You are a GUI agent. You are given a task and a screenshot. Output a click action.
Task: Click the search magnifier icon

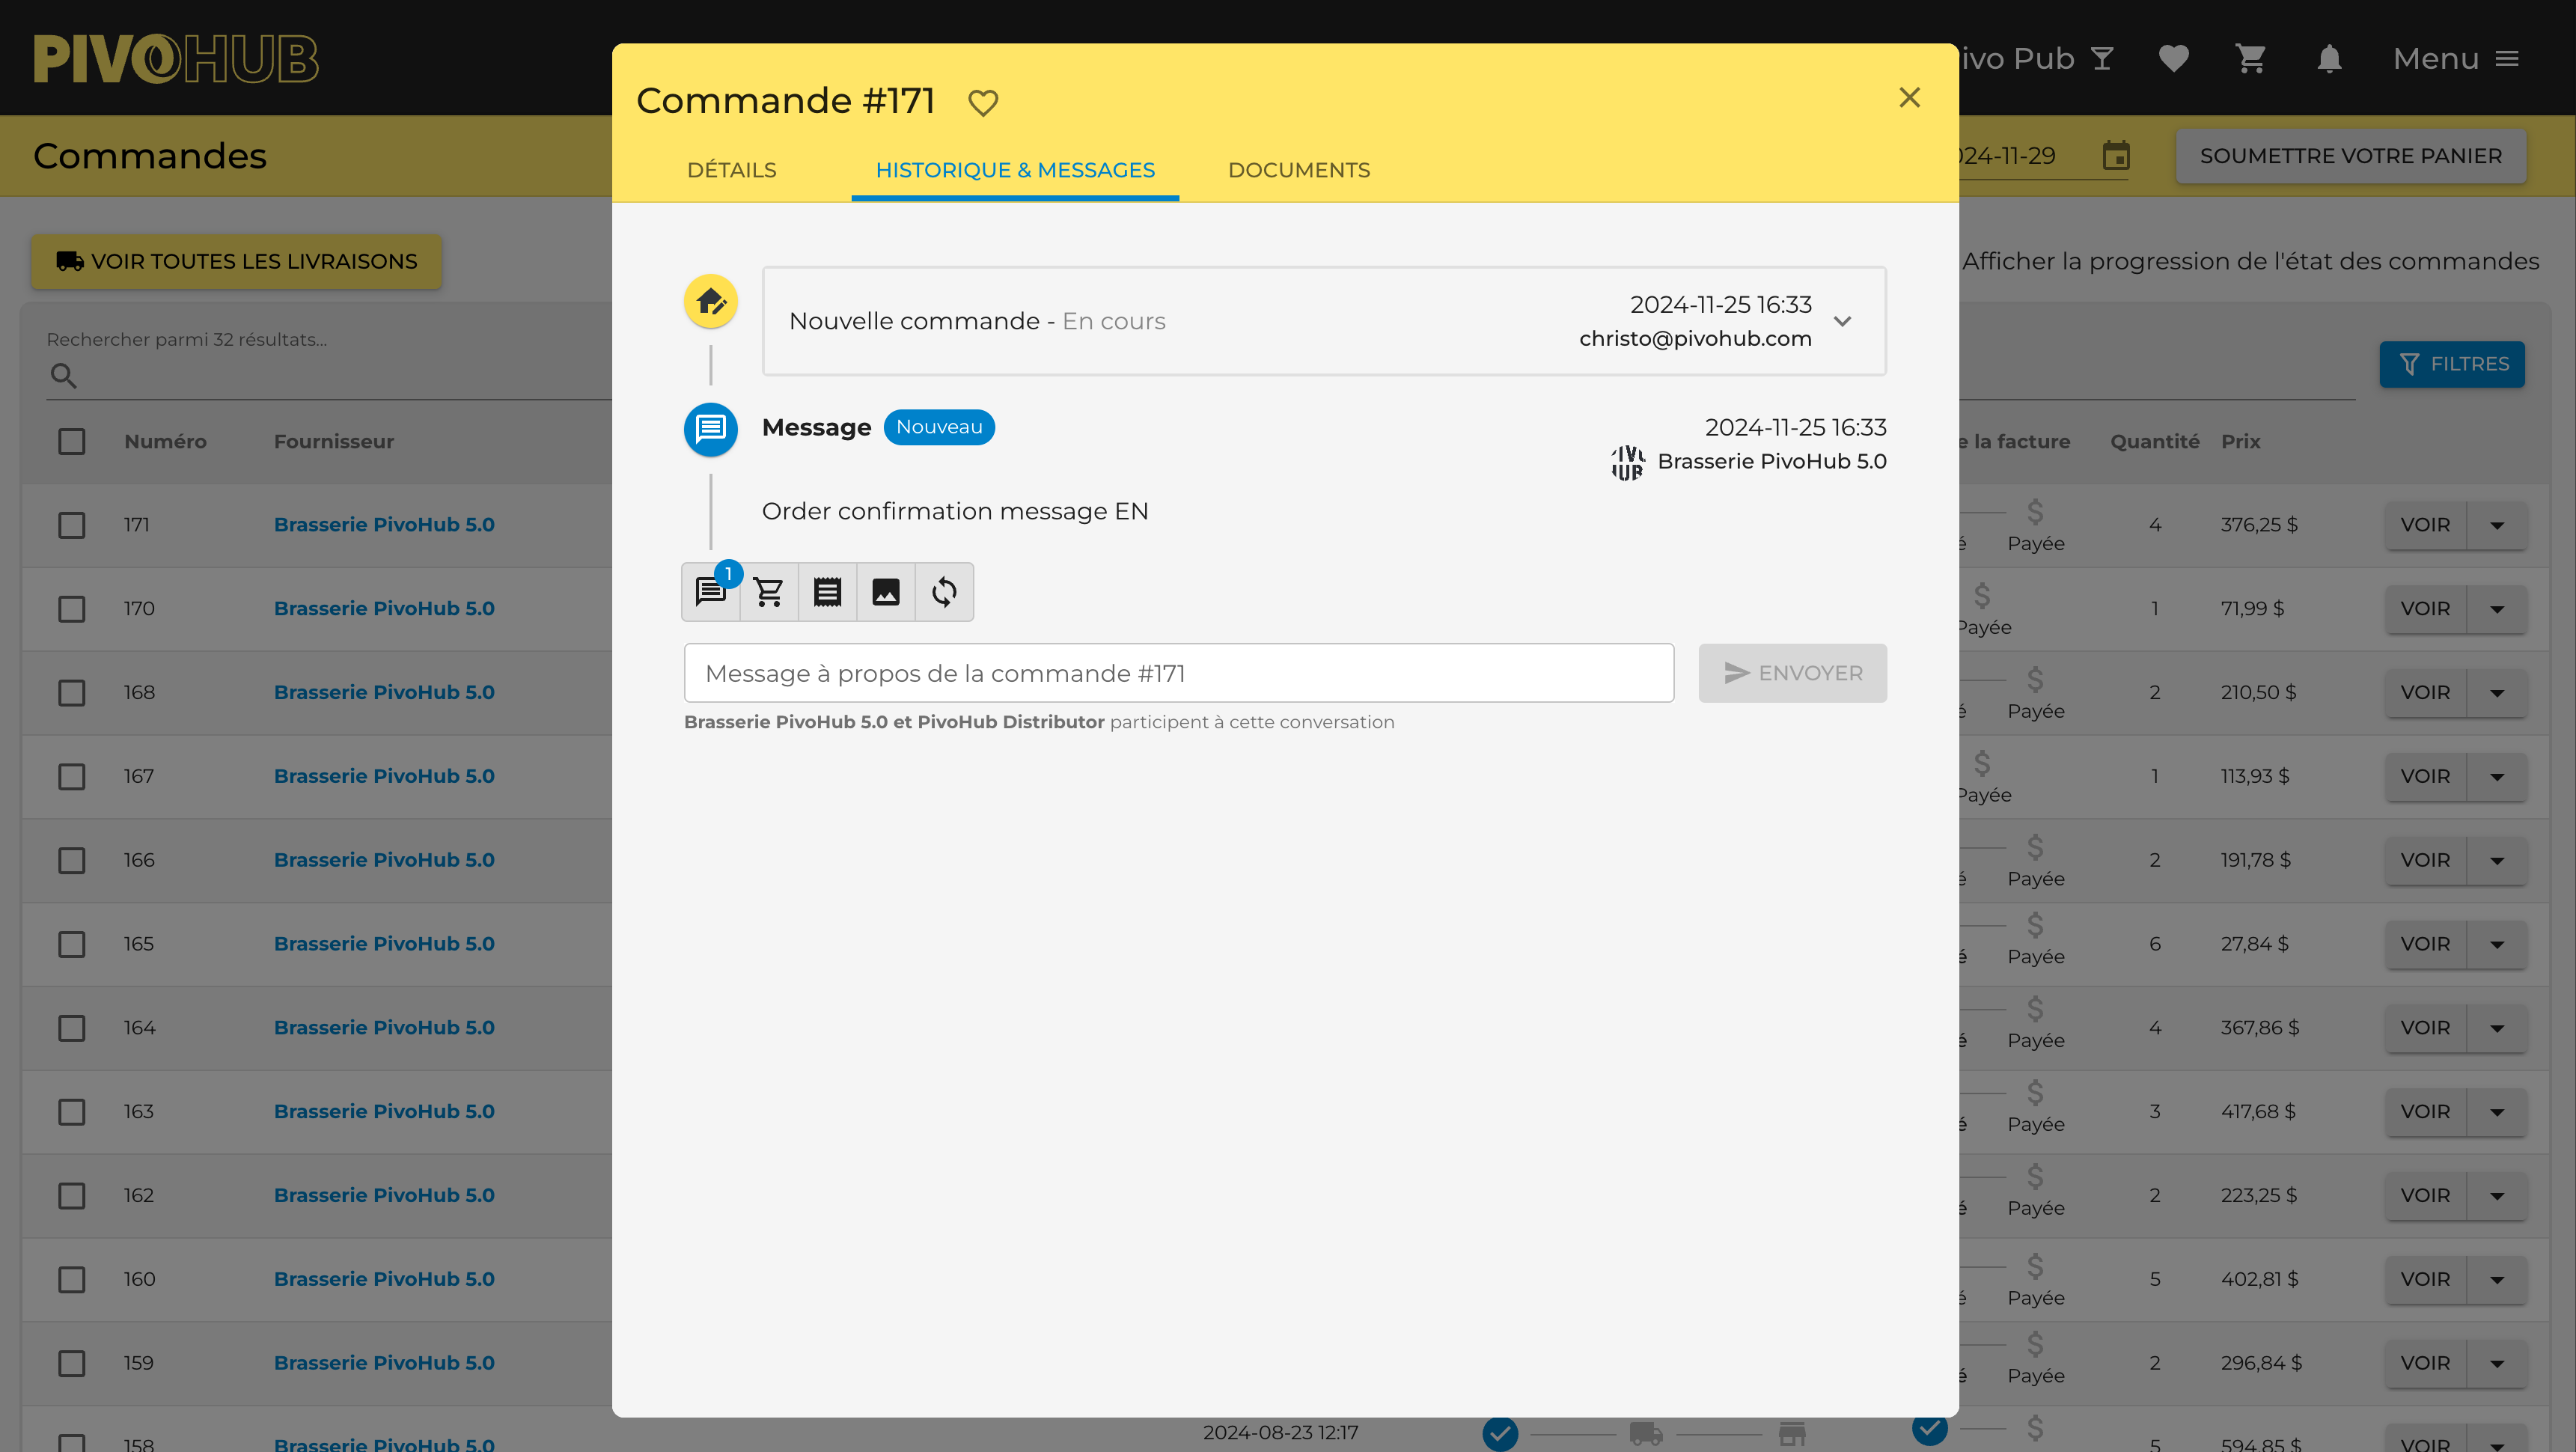[x=63, y=376]
